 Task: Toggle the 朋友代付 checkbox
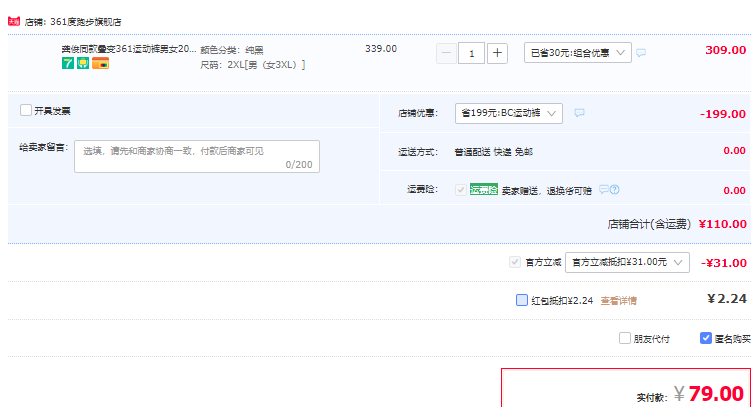tap(625, 338)
